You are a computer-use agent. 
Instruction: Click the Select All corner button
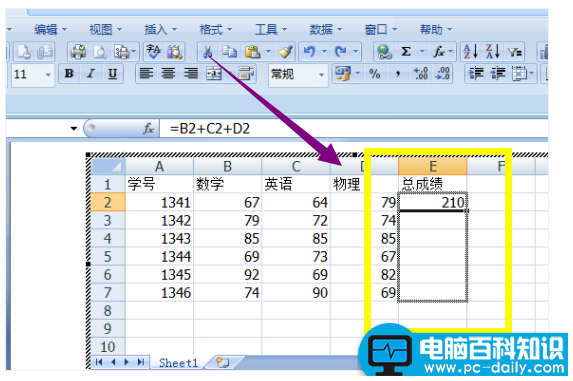pos(108,167)
